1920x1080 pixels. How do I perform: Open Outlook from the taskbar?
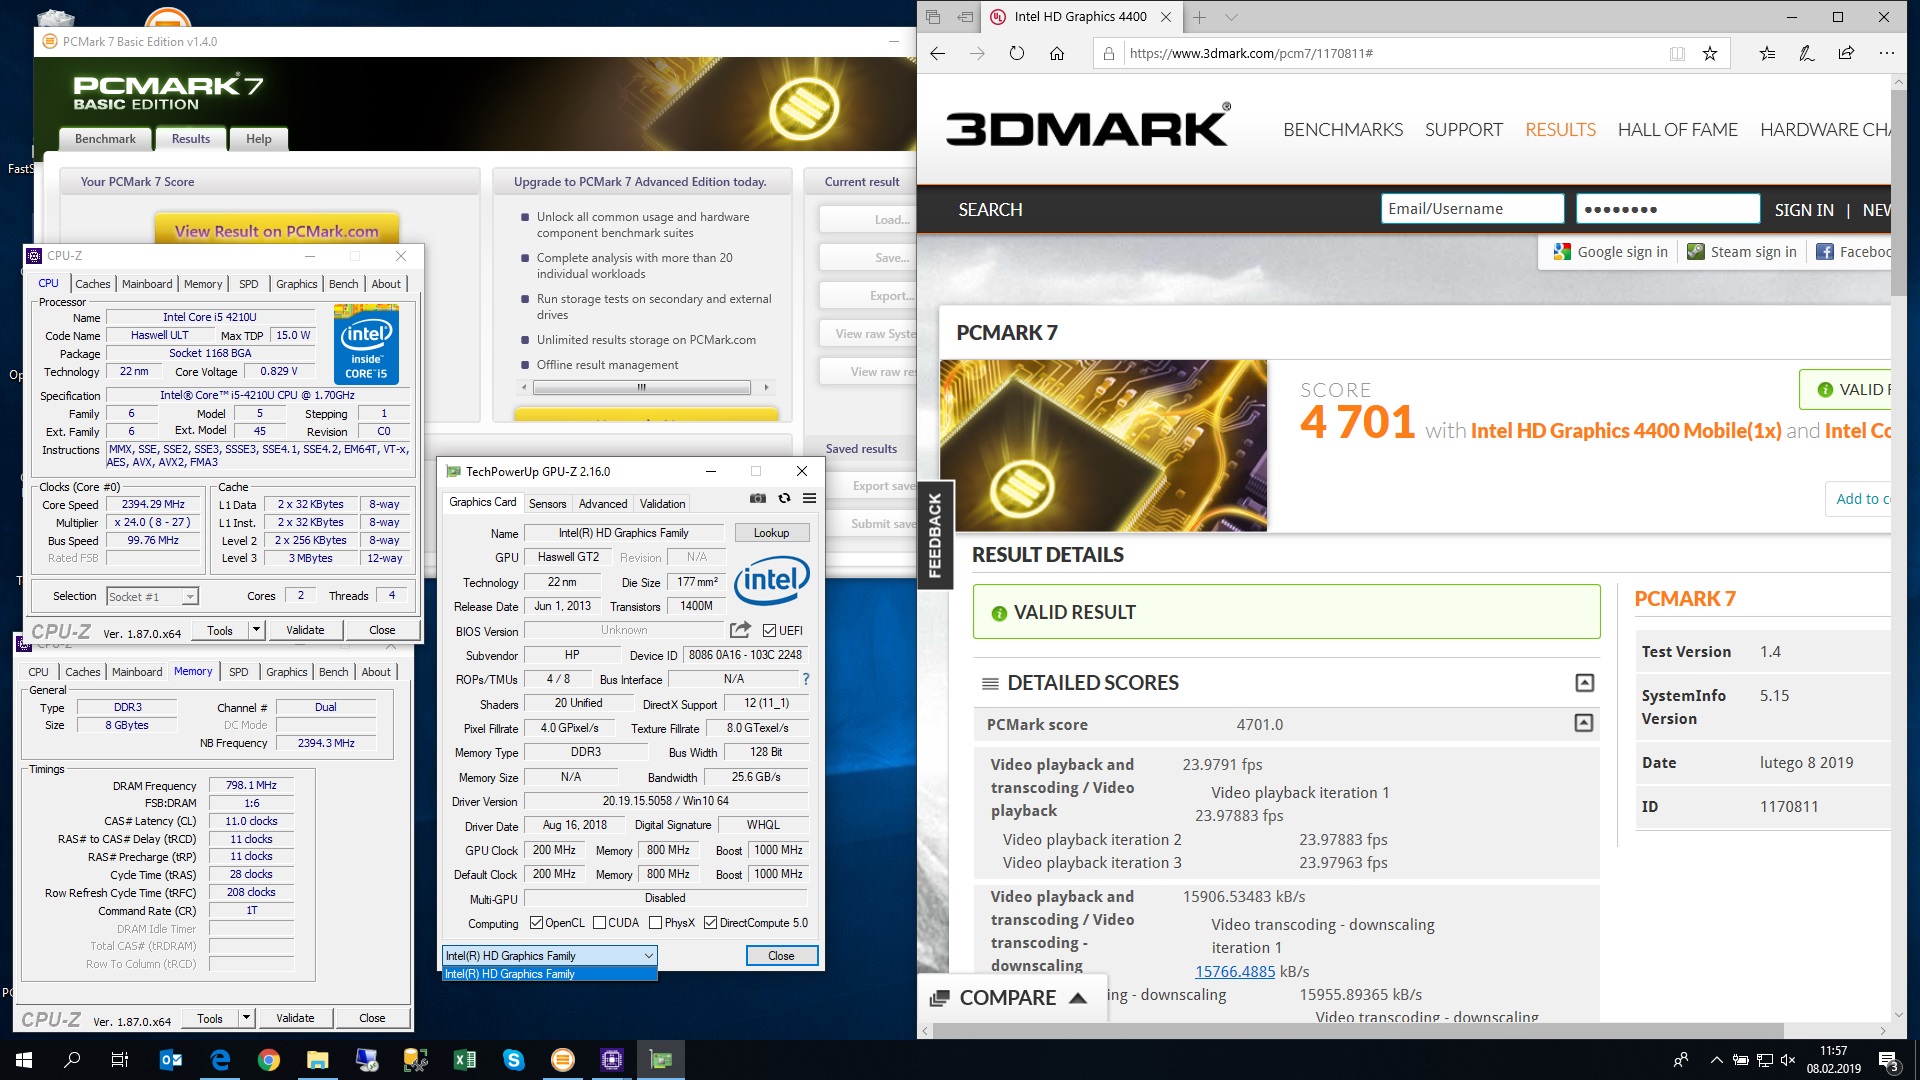pyautogui.click(x=171, y=1060)
